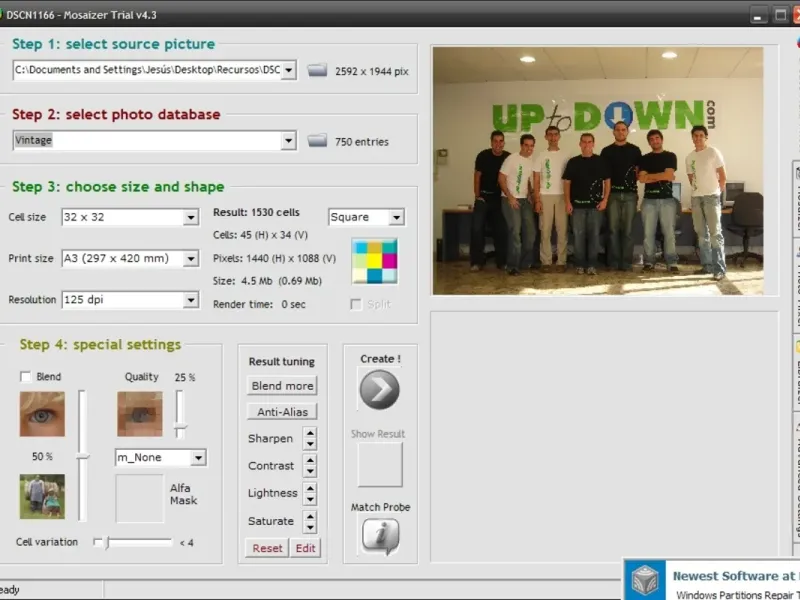The width and height of the screenshot is (800, 600).
Task: Decrease Saturate using down arrow
Action: (310, 527)
